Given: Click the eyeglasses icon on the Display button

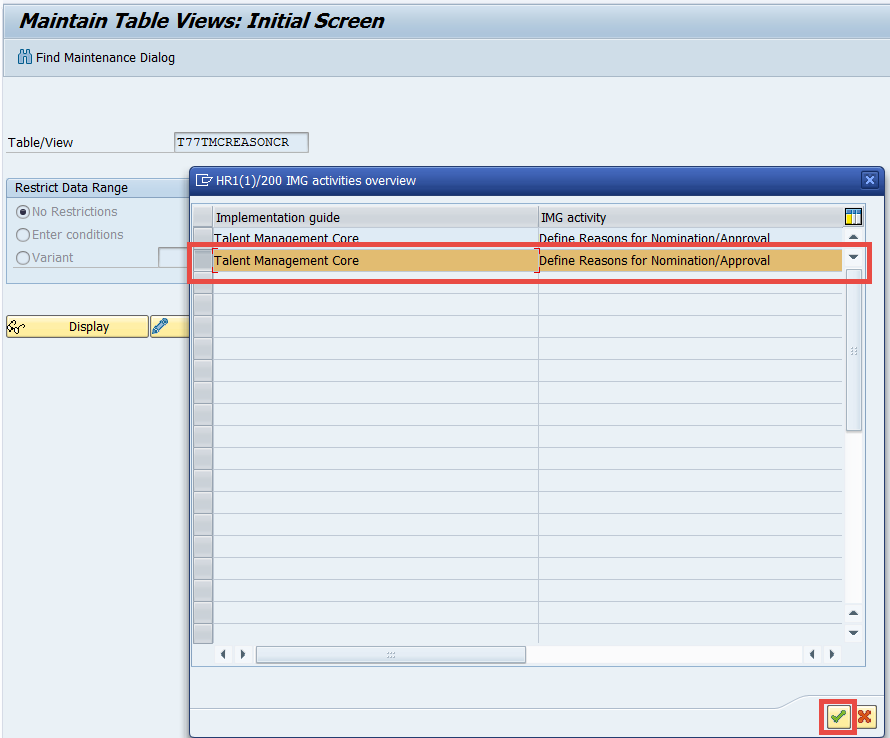Looking at the screenshot, I should tap(17, 326).
